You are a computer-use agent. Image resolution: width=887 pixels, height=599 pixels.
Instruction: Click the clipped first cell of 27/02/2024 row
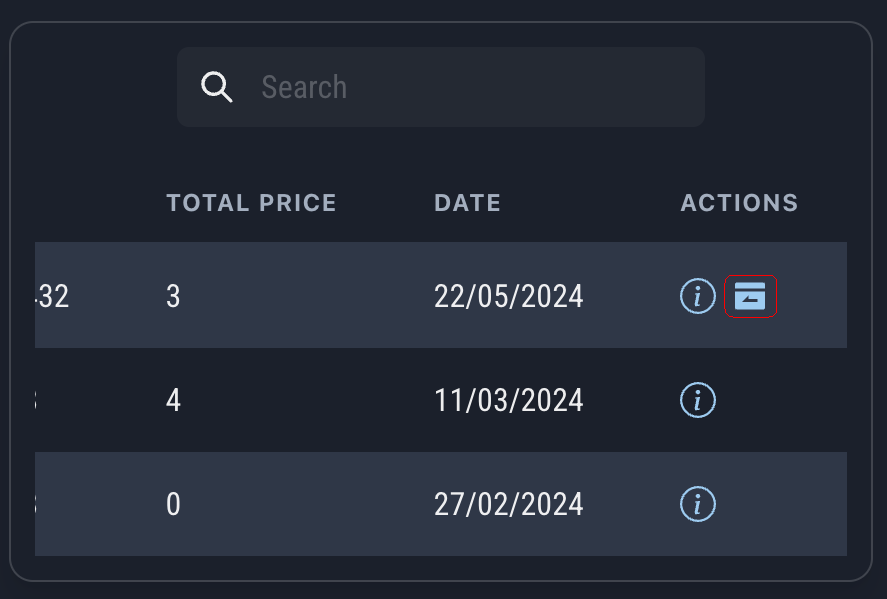(x=38, y=504)
